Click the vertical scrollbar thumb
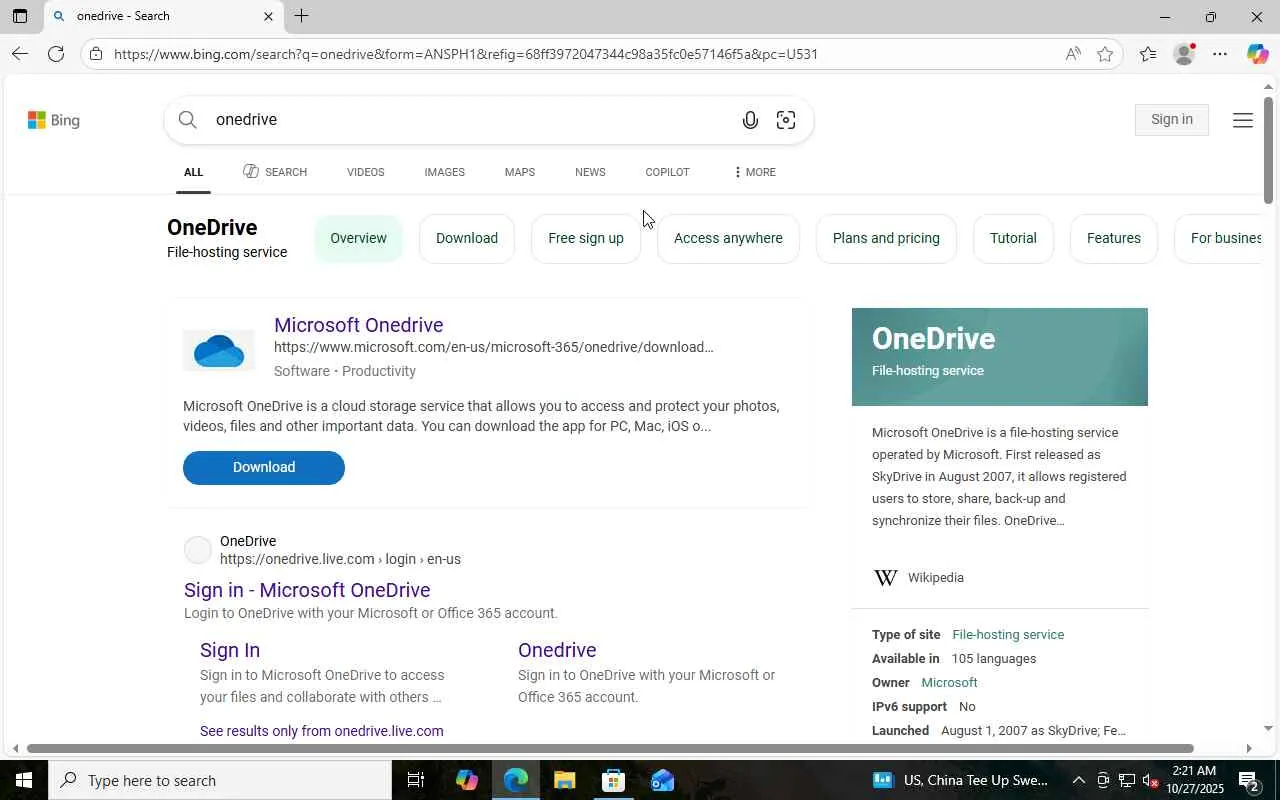This screenshot has width=1280, height=800. click(x=1268, y=150)
